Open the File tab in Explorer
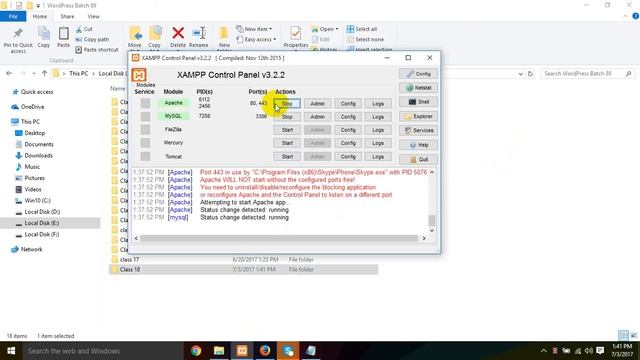Image resolution: width=640 pixels, height=360 pixels. pos(13,16)
